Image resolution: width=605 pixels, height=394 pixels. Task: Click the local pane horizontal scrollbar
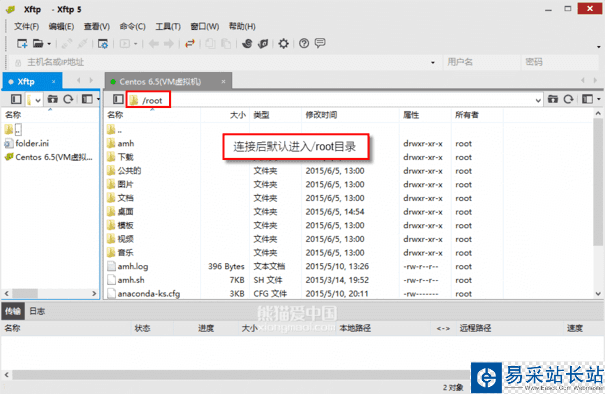[x=25, y=294]
